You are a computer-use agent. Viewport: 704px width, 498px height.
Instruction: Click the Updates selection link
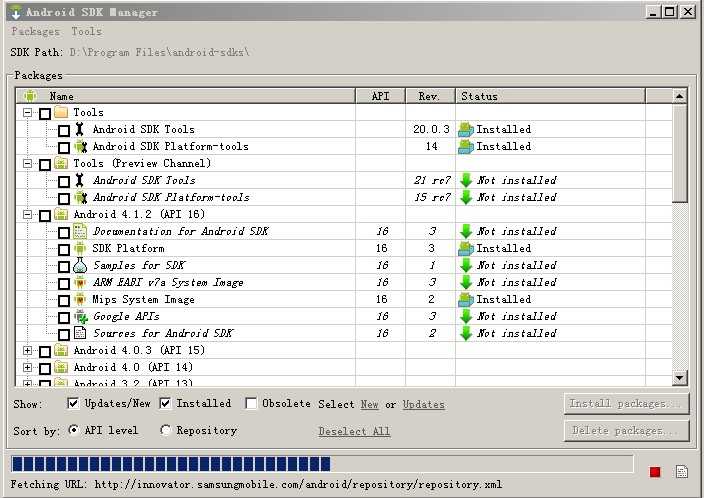pos(423,404)
